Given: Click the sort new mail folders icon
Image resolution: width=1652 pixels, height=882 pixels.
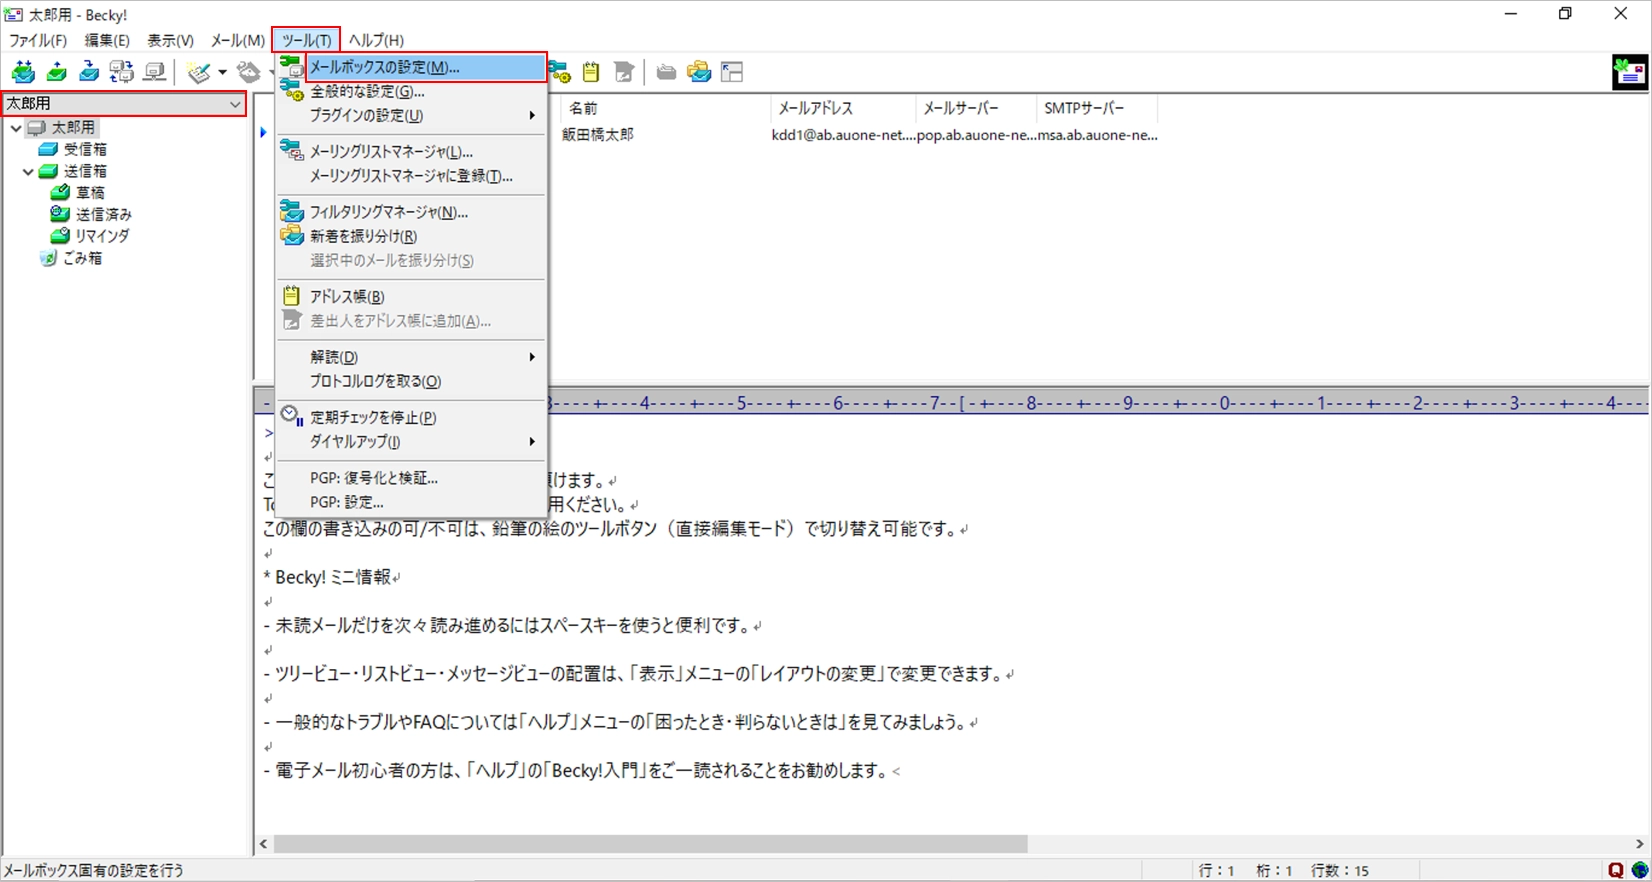Looking at the screenshot, I should pyautogui.click(x=699, y=72).
